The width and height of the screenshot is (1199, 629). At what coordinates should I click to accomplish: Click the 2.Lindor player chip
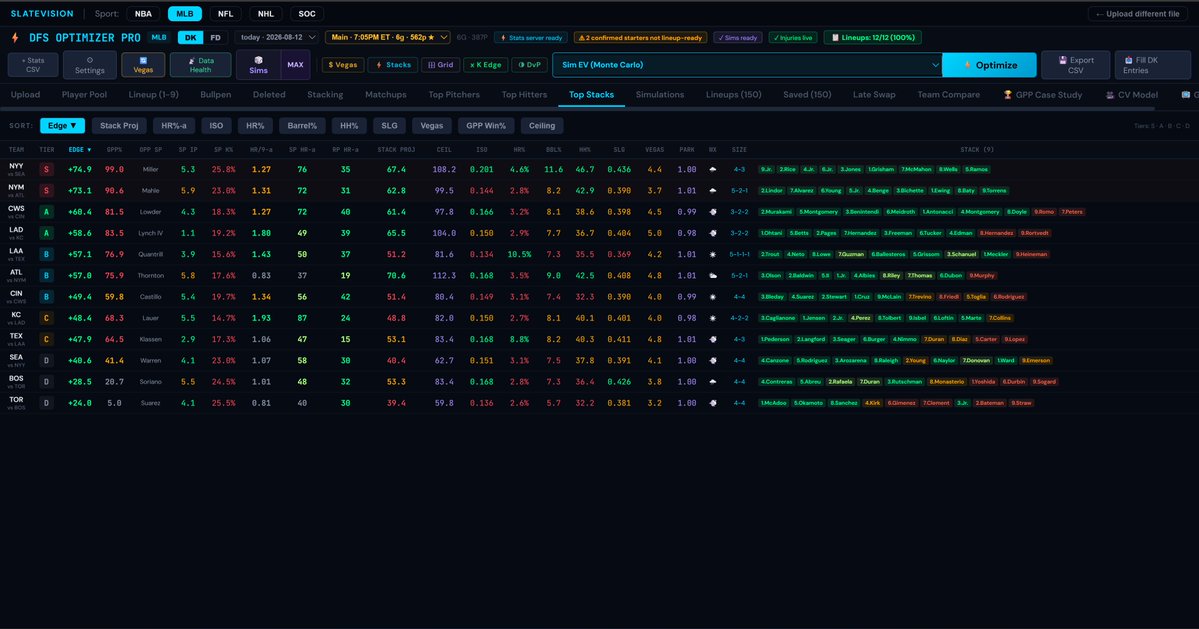772,191
